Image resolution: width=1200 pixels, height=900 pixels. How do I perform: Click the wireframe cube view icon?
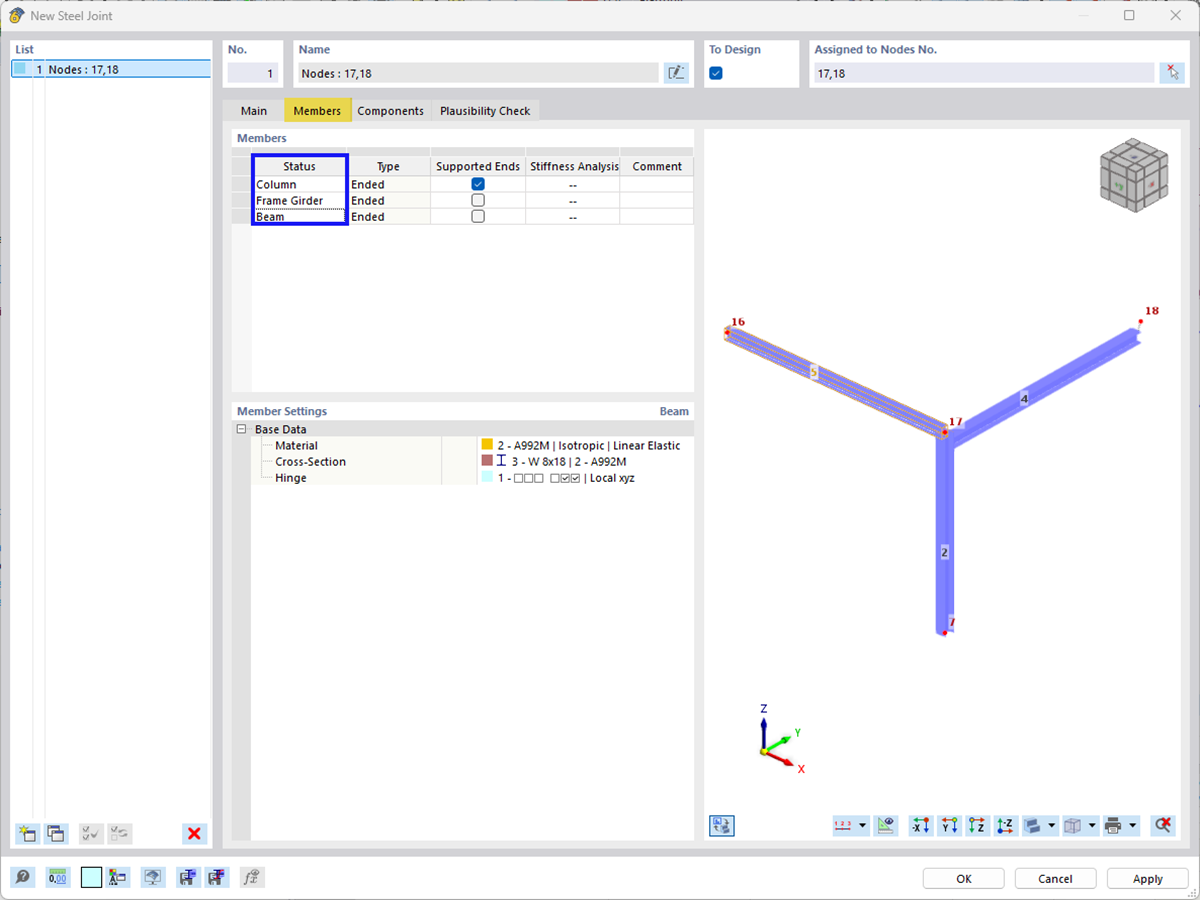pos(1073,826)
